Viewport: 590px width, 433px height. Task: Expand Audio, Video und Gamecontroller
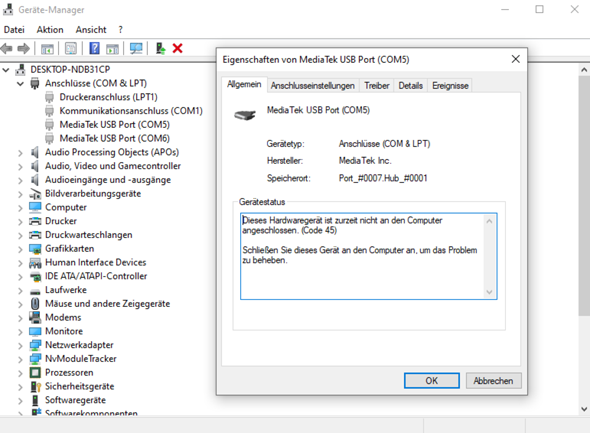click(x=20, y=166)
